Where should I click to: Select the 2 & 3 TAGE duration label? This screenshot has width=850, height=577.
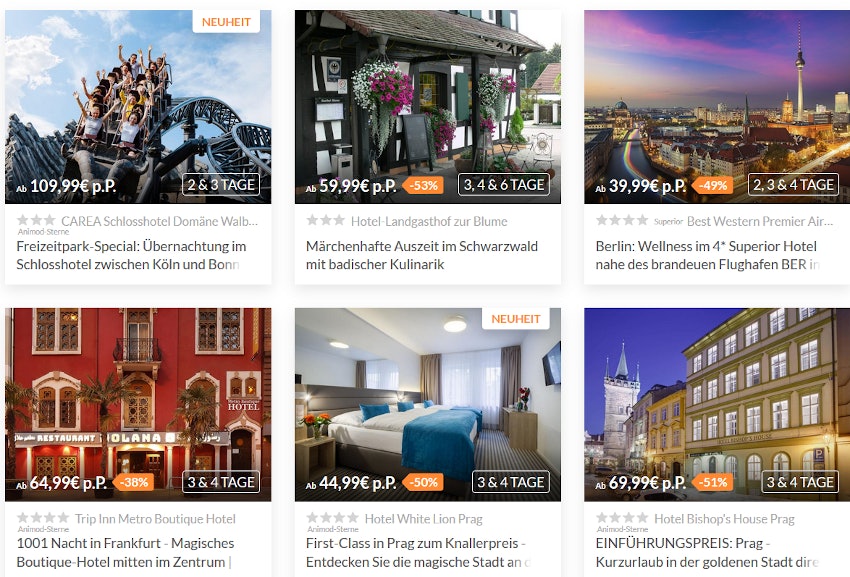point(221,185)
